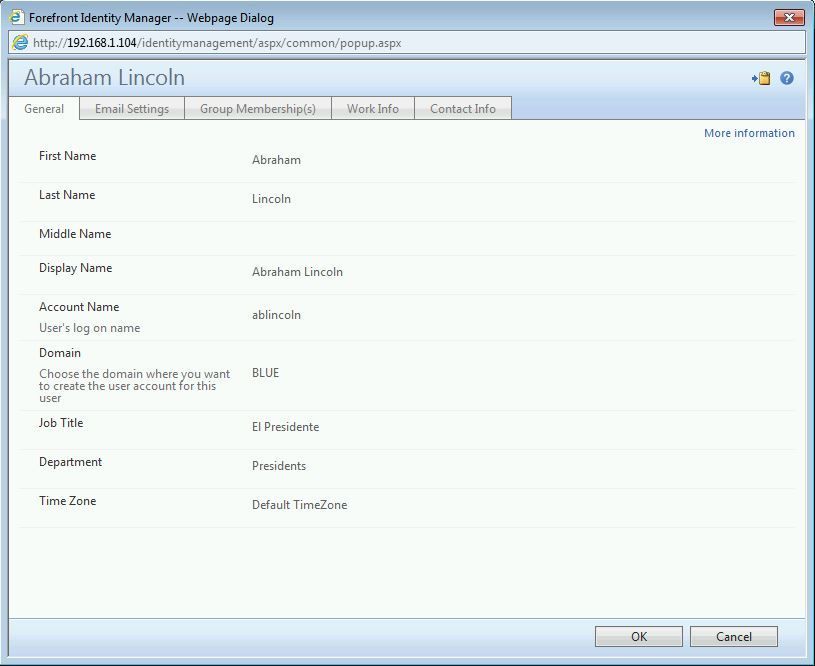Switch to the Email Settings tab

[x=132, y=109]
